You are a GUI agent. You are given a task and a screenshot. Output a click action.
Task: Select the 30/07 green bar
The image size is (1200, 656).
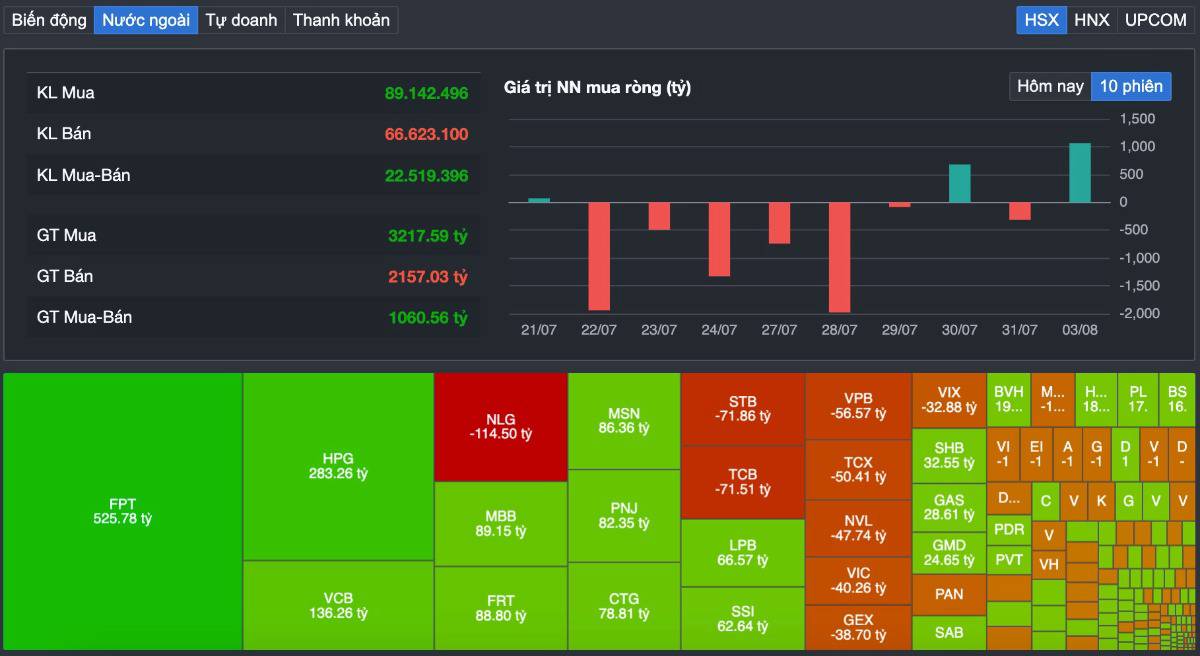[x=960, y=183]
